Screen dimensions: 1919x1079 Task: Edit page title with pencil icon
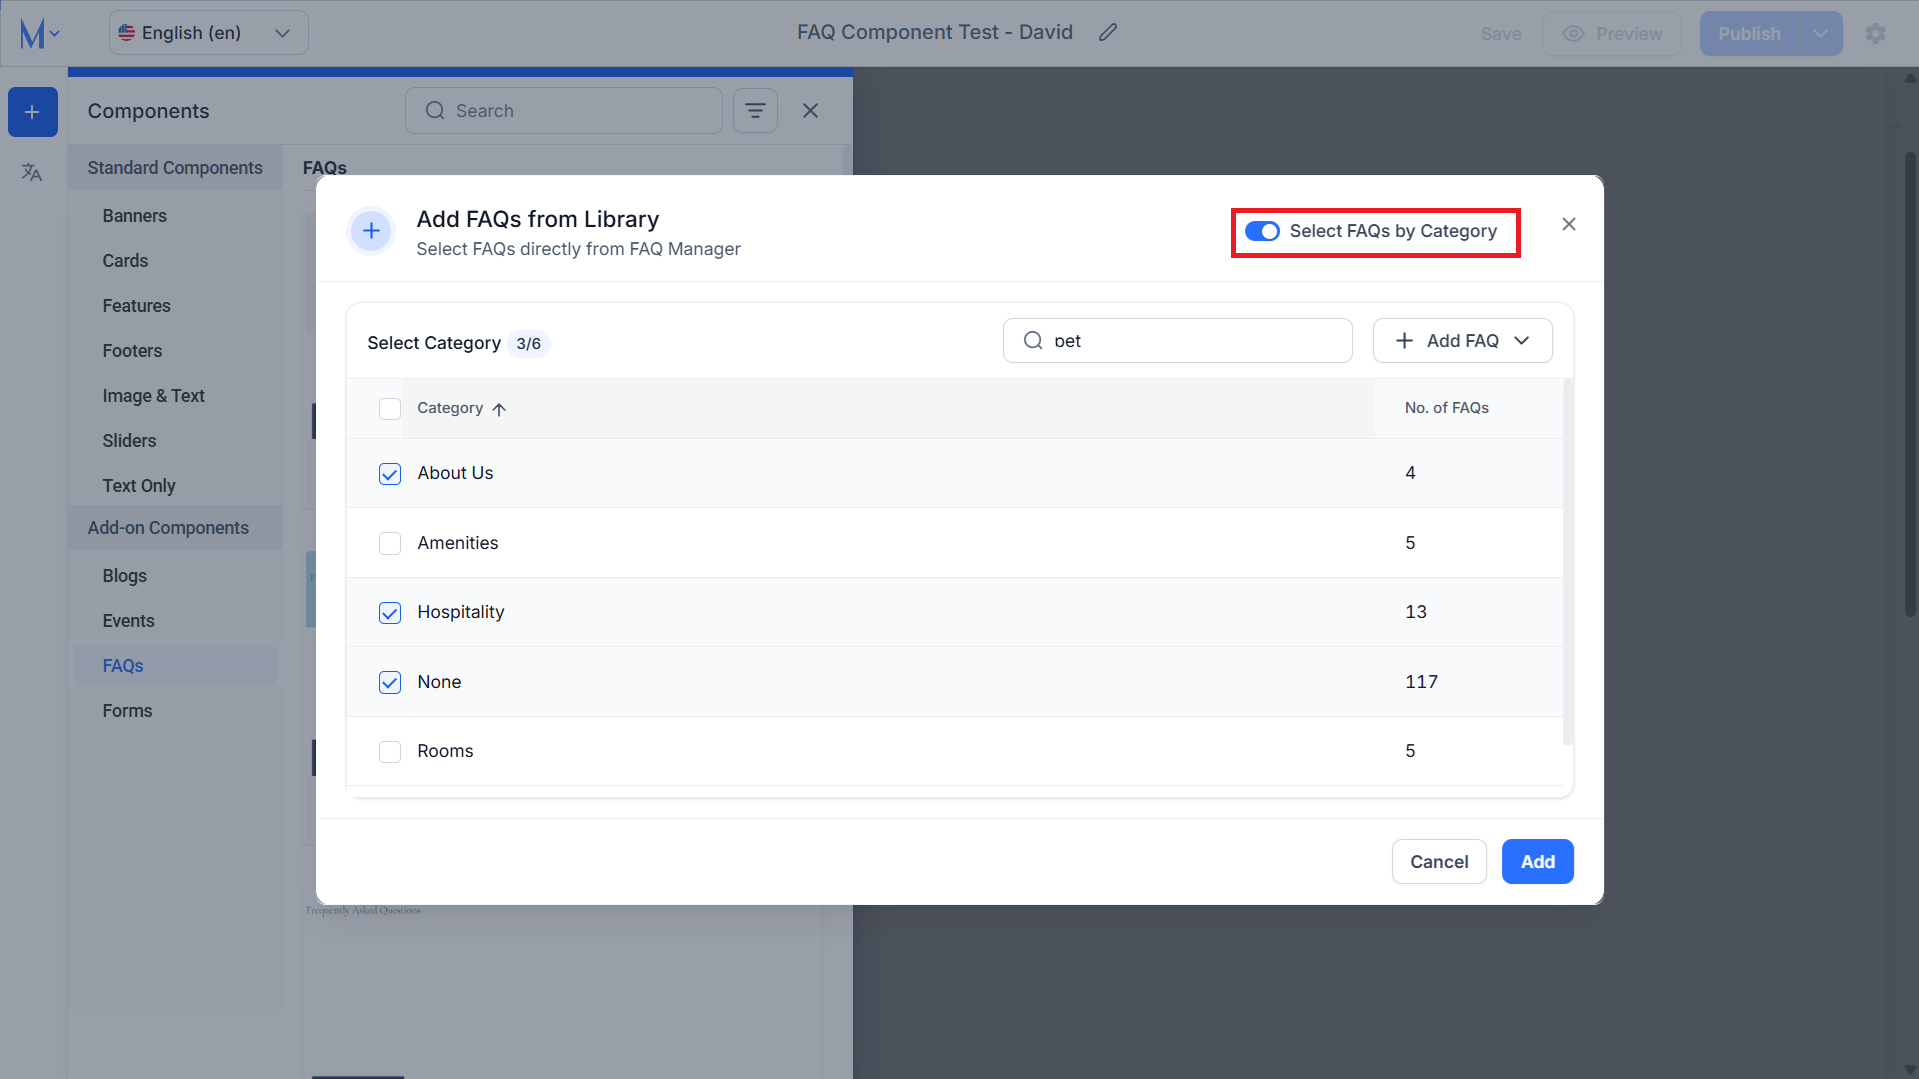[1108, 33]
